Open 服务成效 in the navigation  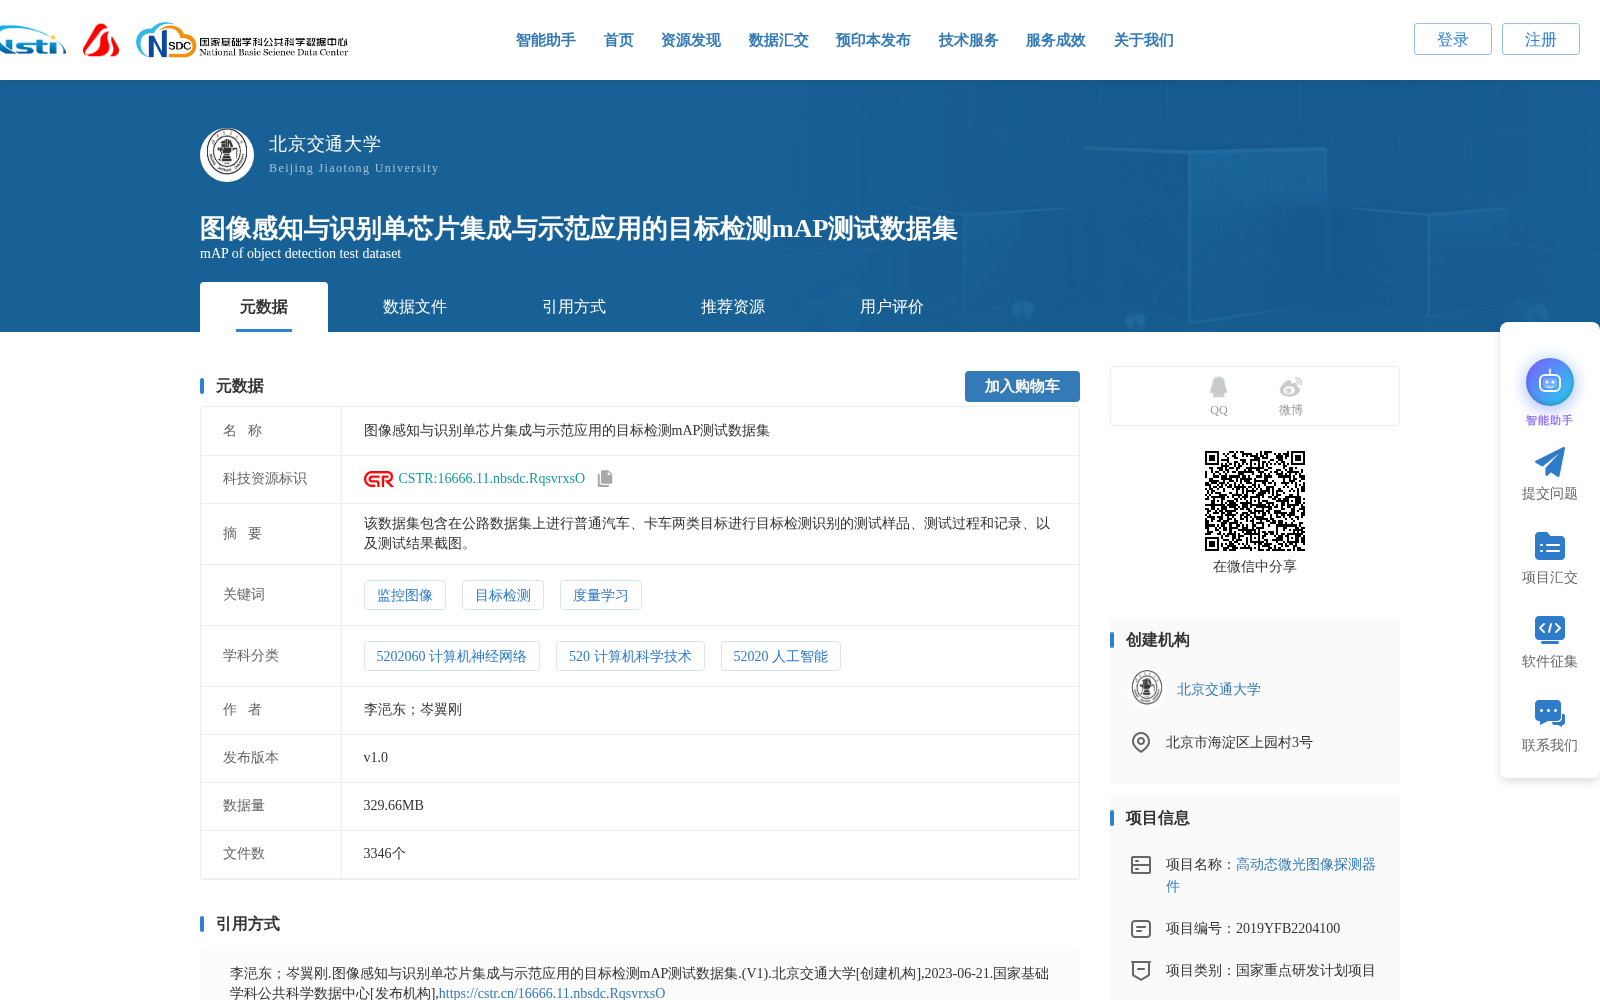[x=1056, y=40]
